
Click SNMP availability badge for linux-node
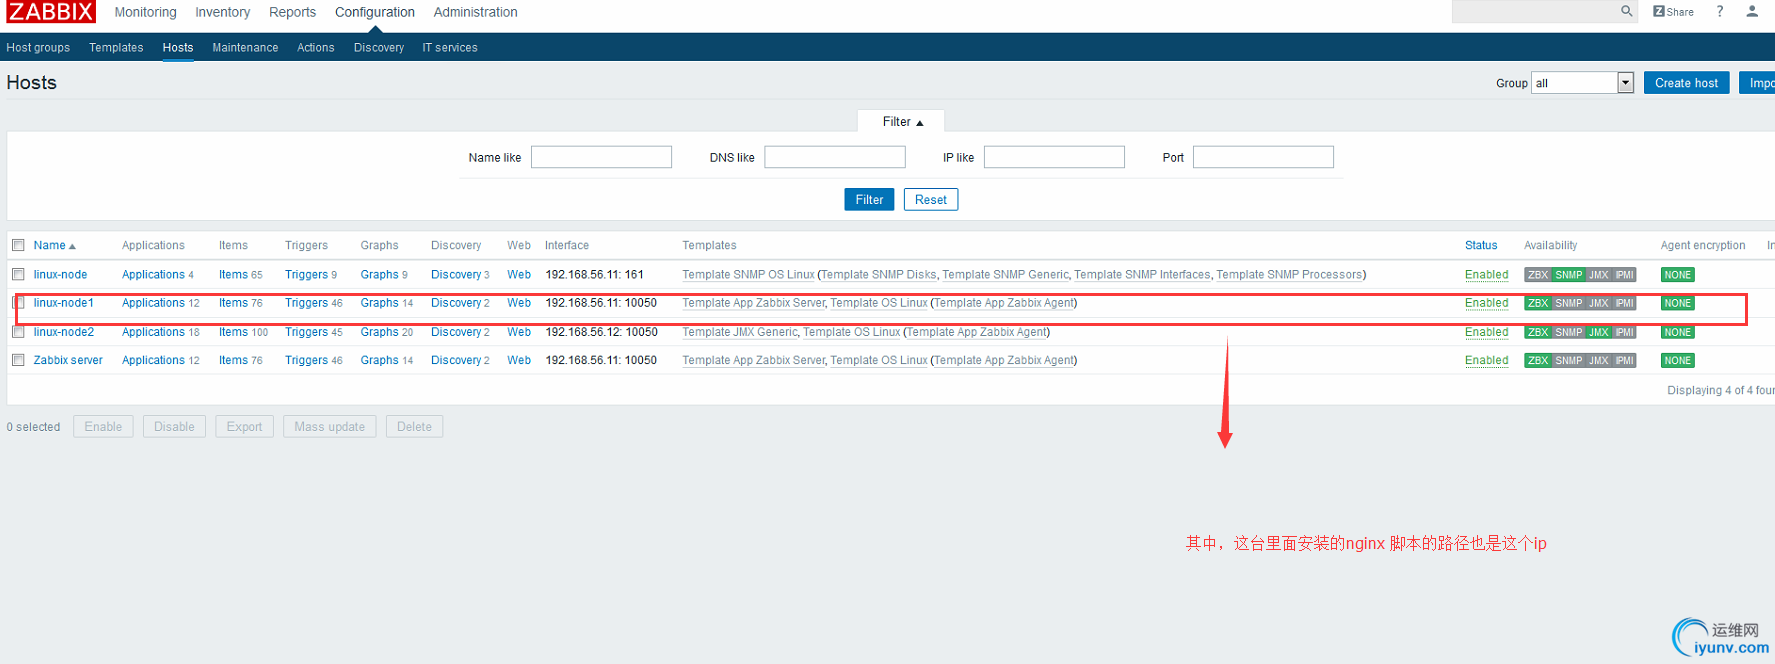point(1569,275)
